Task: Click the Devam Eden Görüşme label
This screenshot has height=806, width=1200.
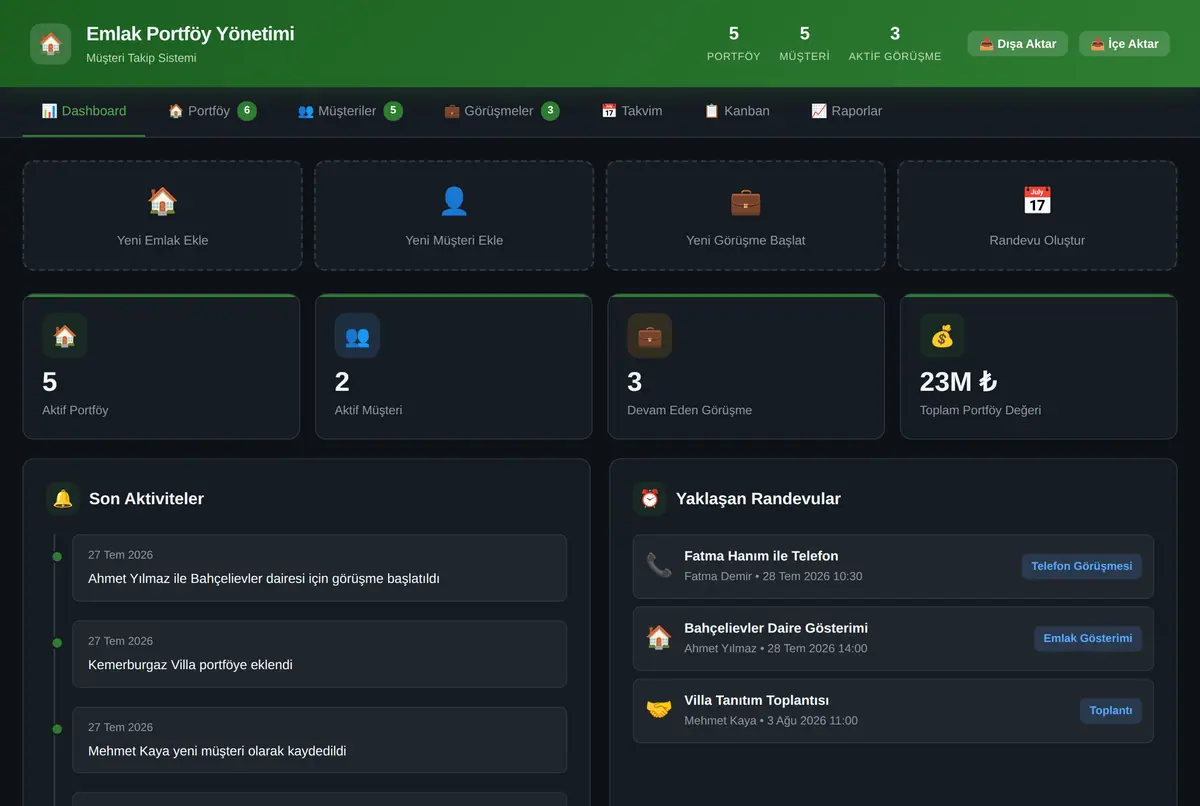Action: coord(690,410)
